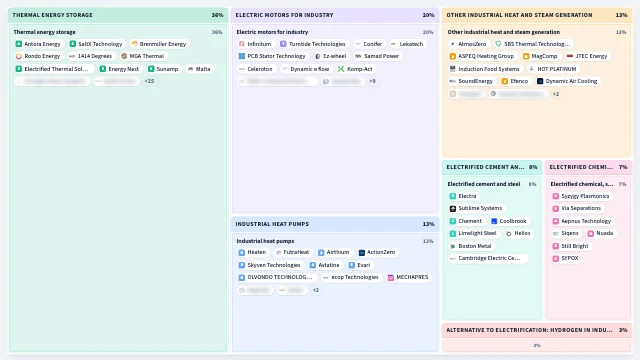Open the Thermal Energy Storage category header
Image resolution: width=640 pixels, height=360 pixels.
pyautogui.click(x=118, y=15)
